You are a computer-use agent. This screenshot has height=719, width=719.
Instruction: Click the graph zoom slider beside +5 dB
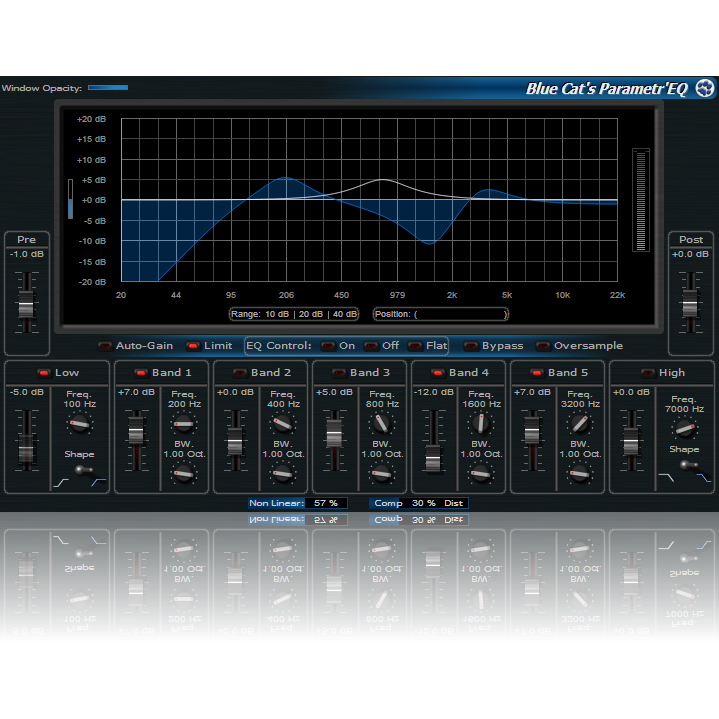pos(70,199)
